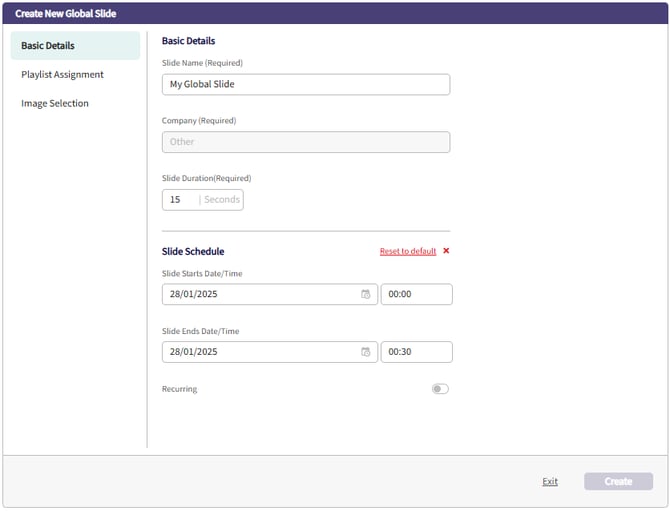
Task: Click the Slide Duration value 15
Action: coord(177,200)
